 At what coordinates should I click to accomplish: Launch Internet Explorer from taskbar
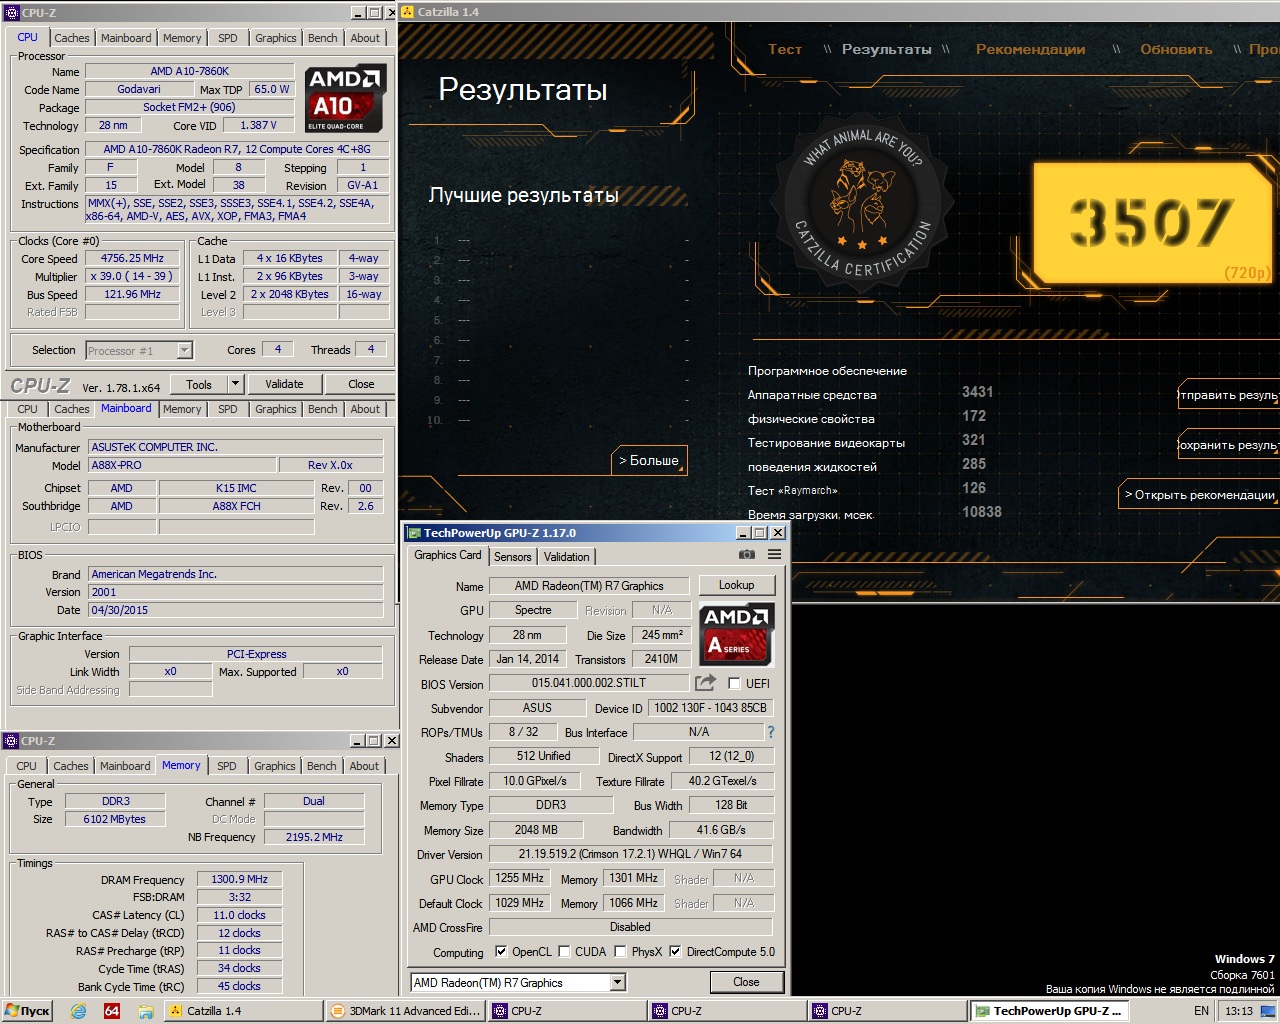(78, 1011)
